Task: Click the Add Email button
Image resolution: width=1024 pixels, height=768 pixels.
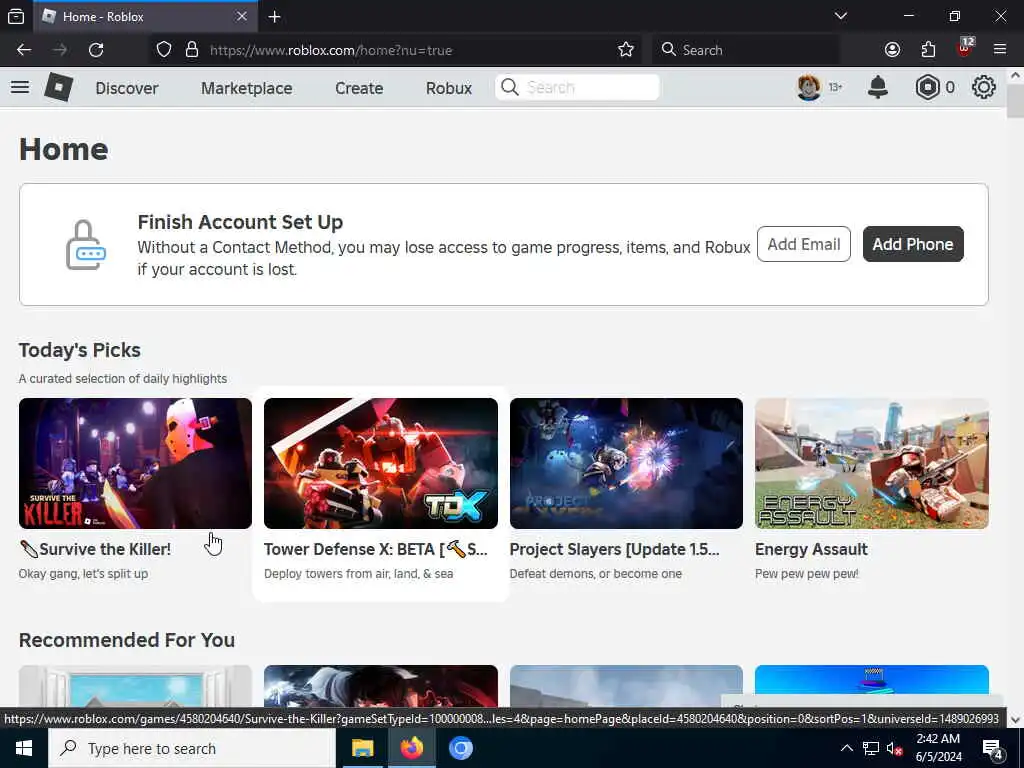Action: tap(803, 244)
